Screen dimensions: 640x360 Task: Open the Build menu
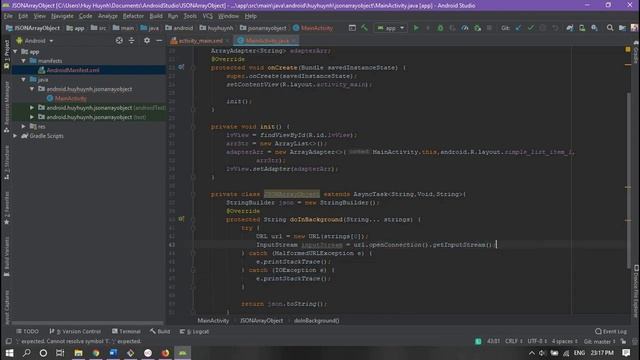pyautogui.click(x=156, y=16)
